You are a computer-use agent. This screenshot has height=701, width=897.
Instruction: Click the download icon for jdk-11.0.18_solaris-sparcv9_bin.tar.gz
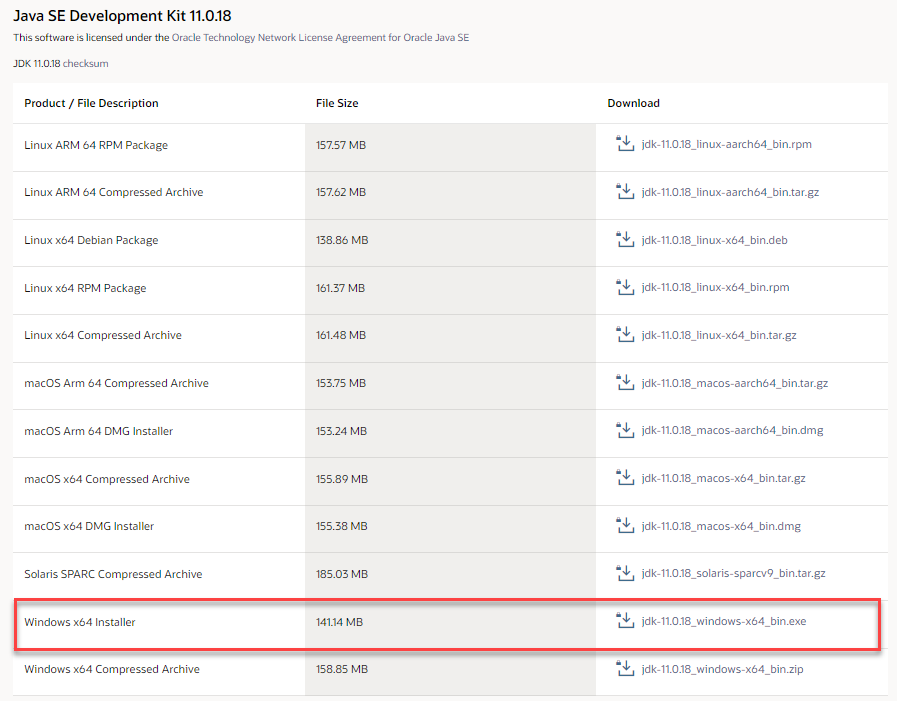coord(625,574)
